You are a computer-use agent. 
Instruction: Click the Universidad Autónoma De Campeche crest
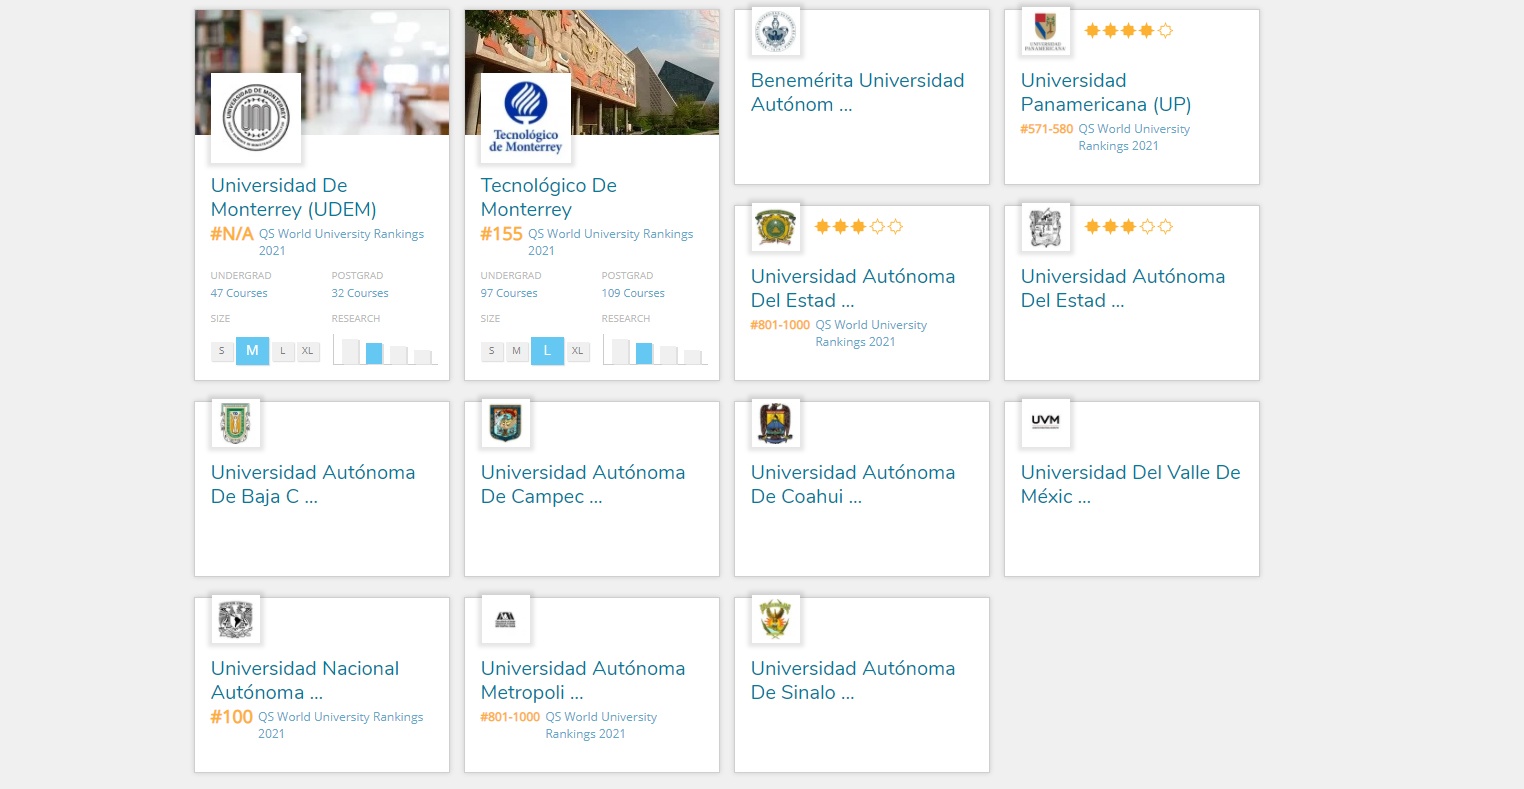[506, 423]
